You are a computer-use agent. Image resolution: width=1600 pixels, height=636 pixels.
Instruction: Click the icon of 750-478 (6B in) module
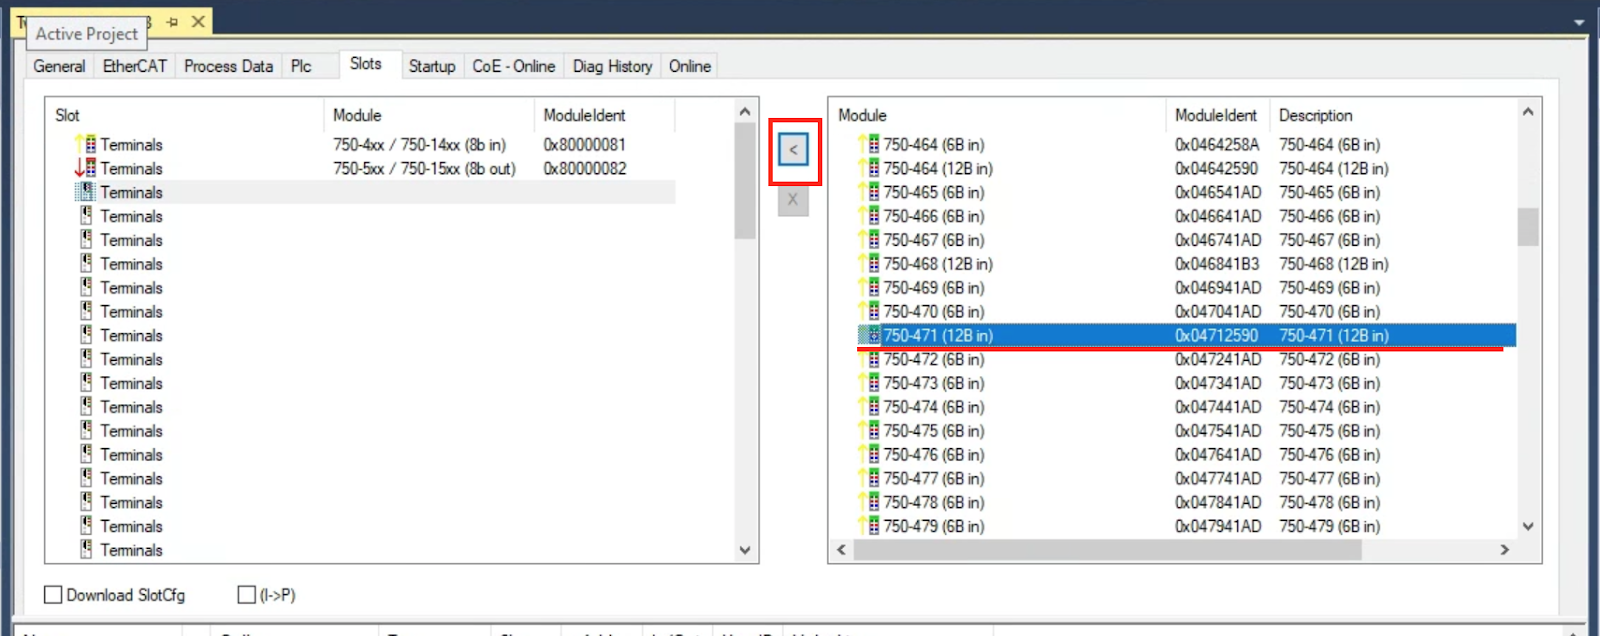871,502
